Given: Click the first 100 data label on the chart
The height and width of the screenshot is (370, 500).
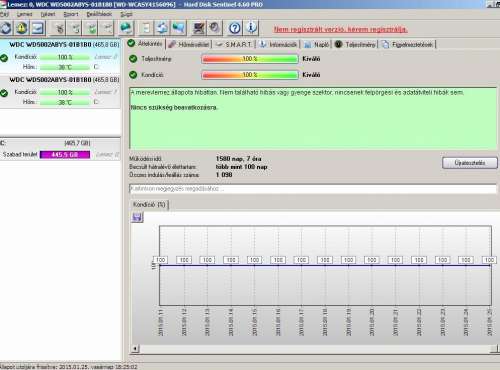Looking at the screenshot, I should (161, 260).
